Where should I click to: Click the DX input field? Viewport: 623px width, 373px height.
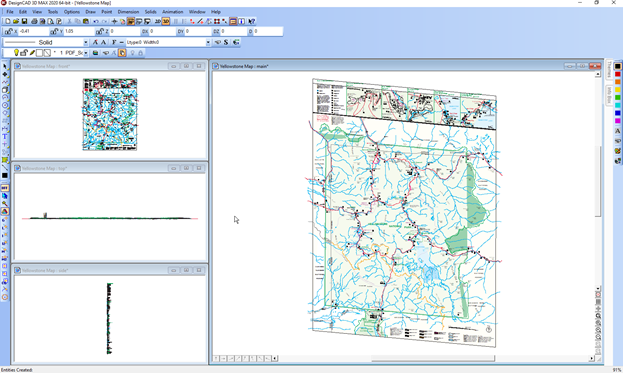pos(162,31)
